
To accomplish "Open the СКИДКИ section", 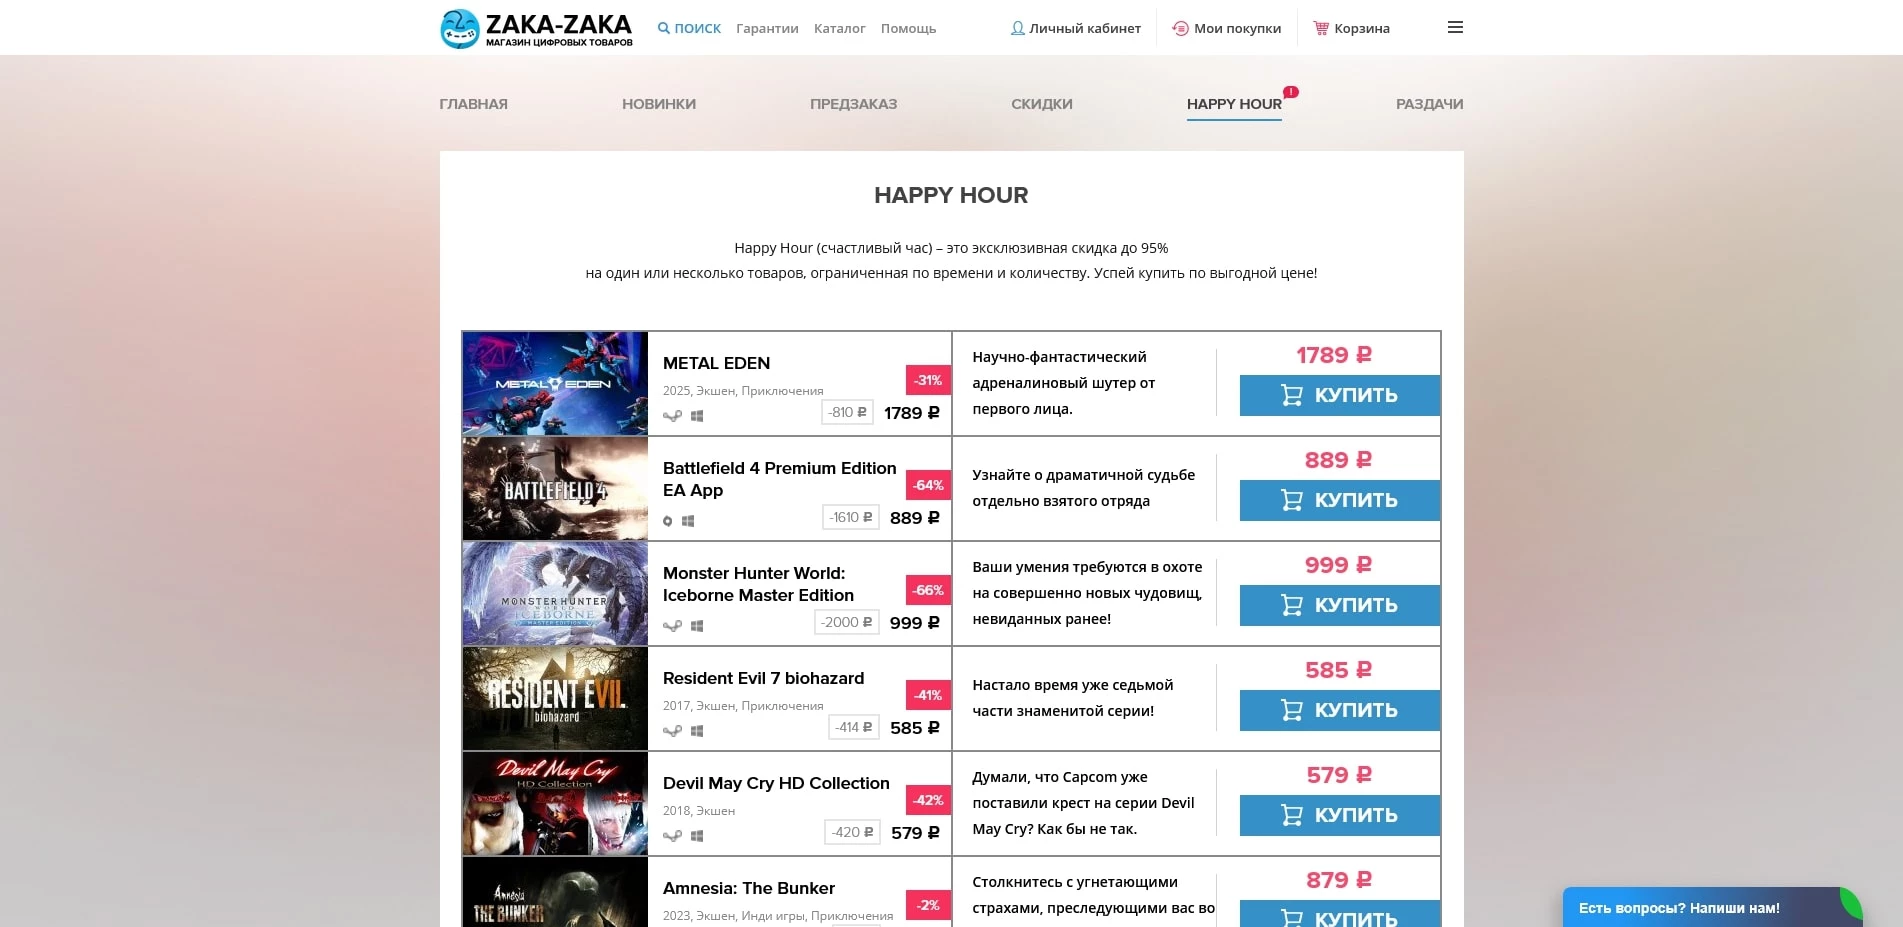I will point(1041,103).
